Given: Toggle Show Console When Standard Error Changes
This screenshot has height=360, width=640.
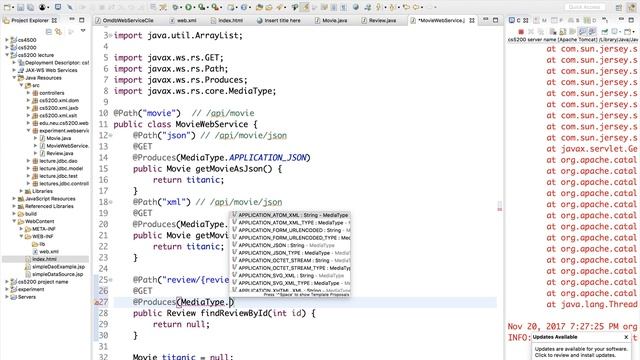Looking at the screenshot, I should 592,31.
